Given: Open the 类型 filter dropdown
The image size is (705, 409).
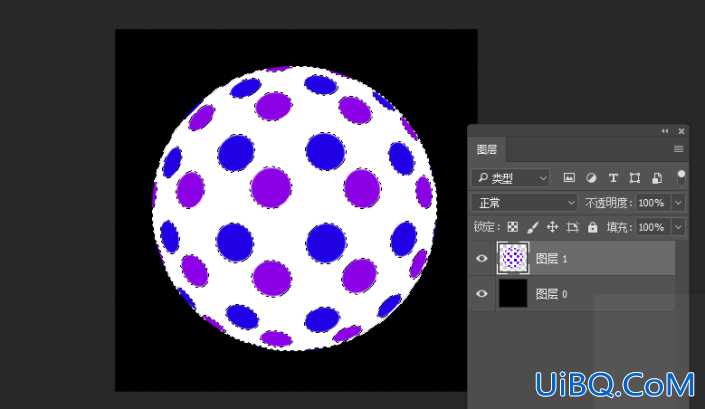Looking at the screenshot, I should [510, 178].
